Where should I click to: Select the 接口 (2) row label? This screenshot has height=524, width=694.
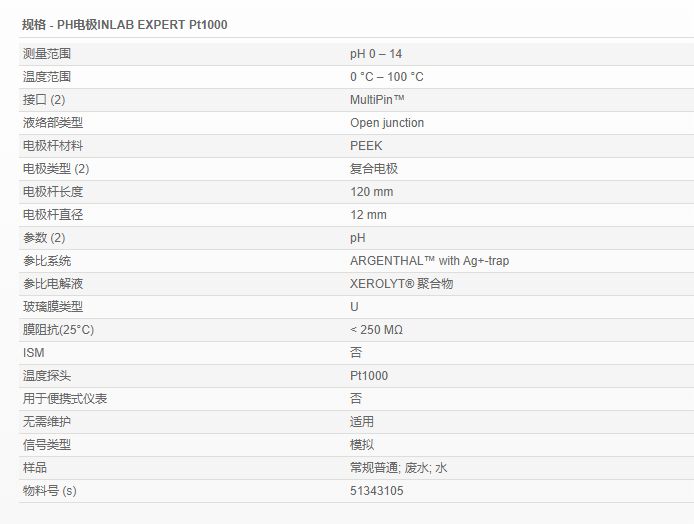point(44,100)
